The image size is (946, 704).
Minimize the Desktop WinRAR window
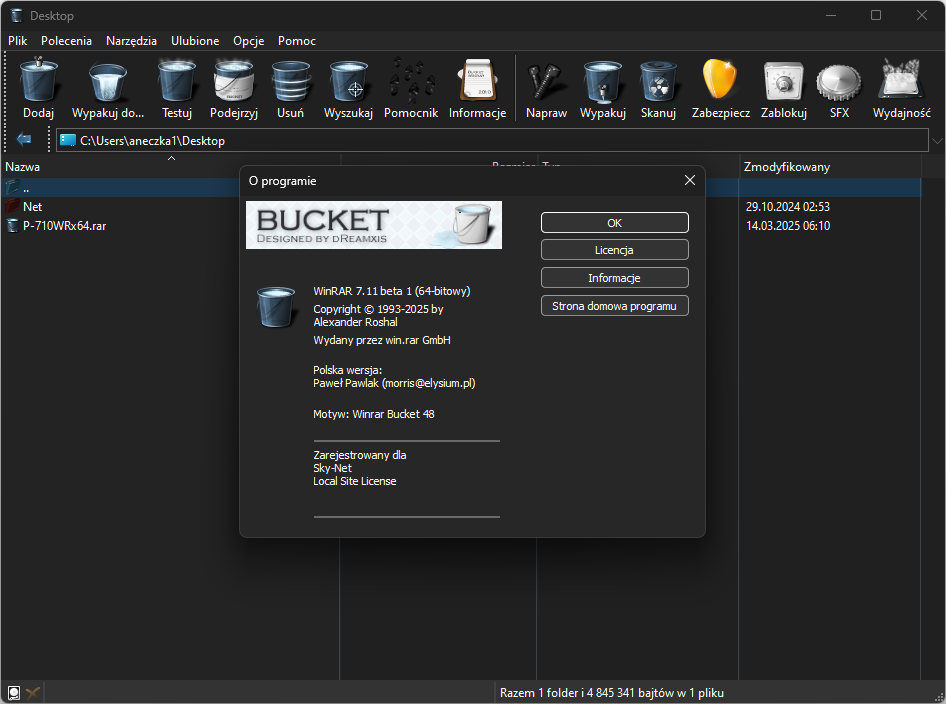click(x=831, y=15)
